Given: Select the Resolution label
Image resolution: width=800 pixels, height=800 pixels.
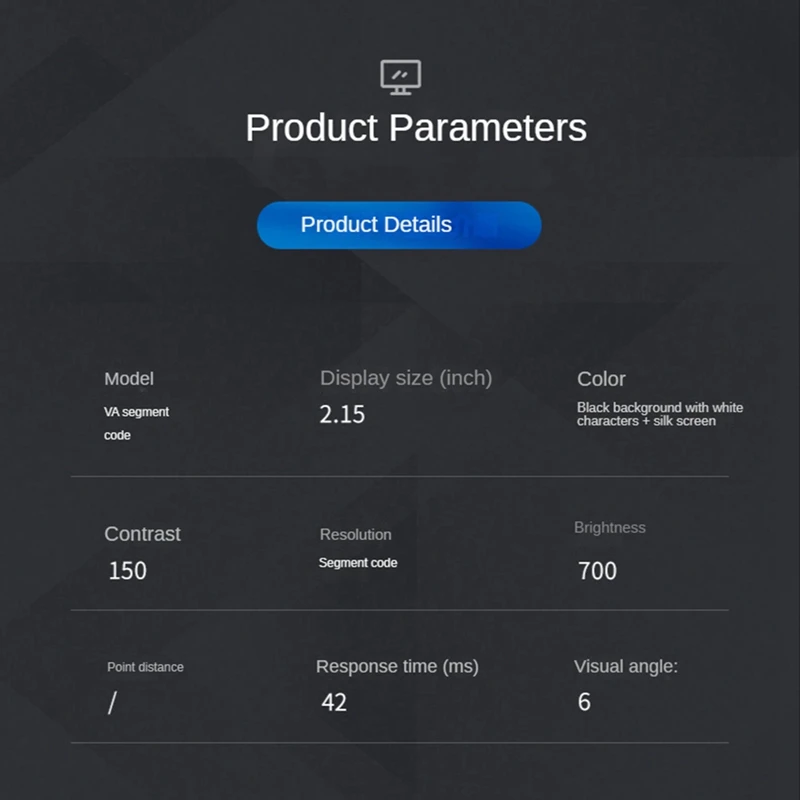Looking at the screenshot, I should click(x=355, y=535).
